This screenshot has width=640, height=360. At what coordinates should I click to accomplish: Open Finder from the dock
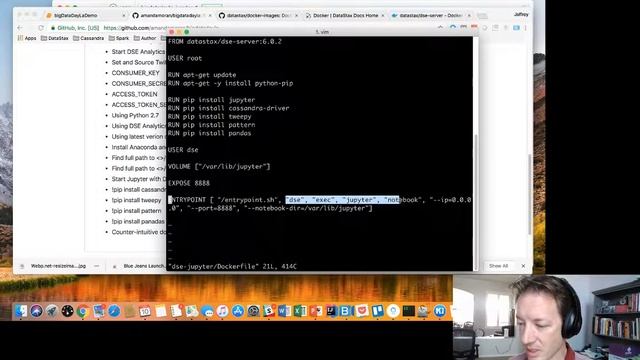pyautogui.click(x=21, y=311)
